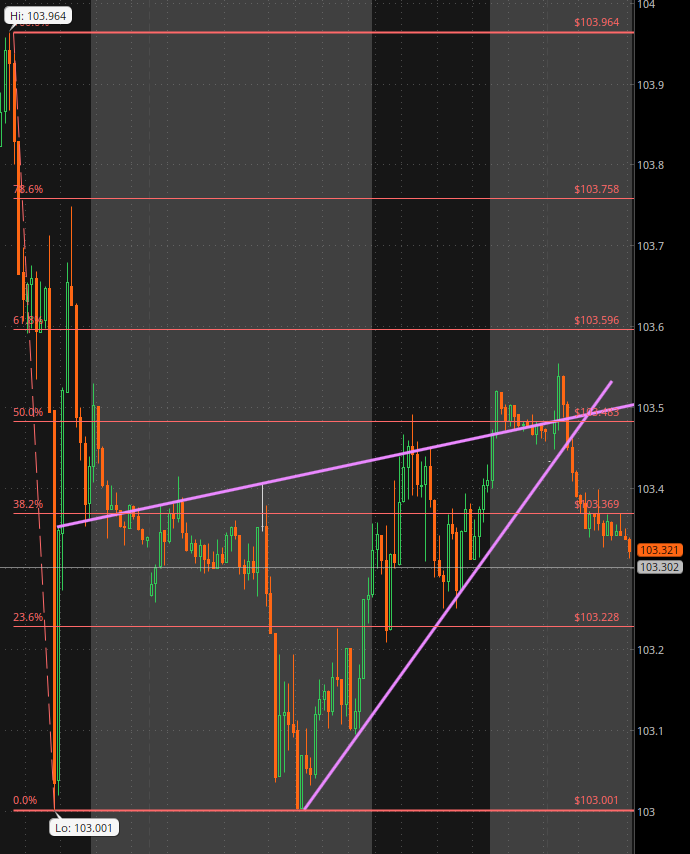
Task: Click the 103.5 price axis label
Action: [650, 408]
